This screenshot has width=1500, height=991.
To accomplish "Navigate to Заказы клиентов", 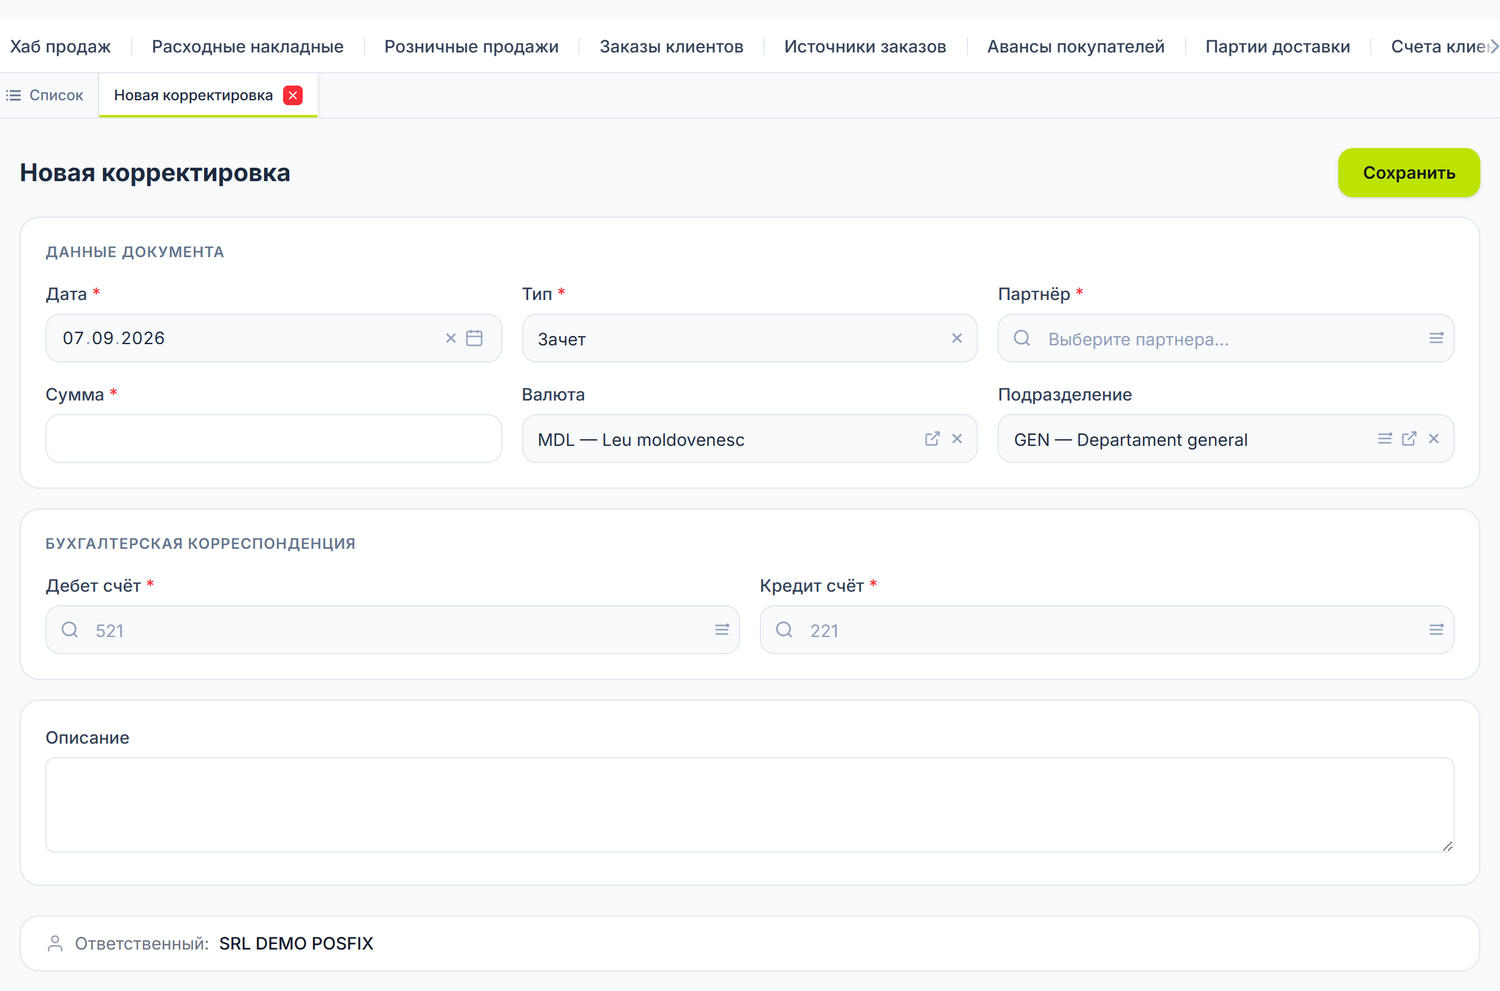I will point(671,46).
